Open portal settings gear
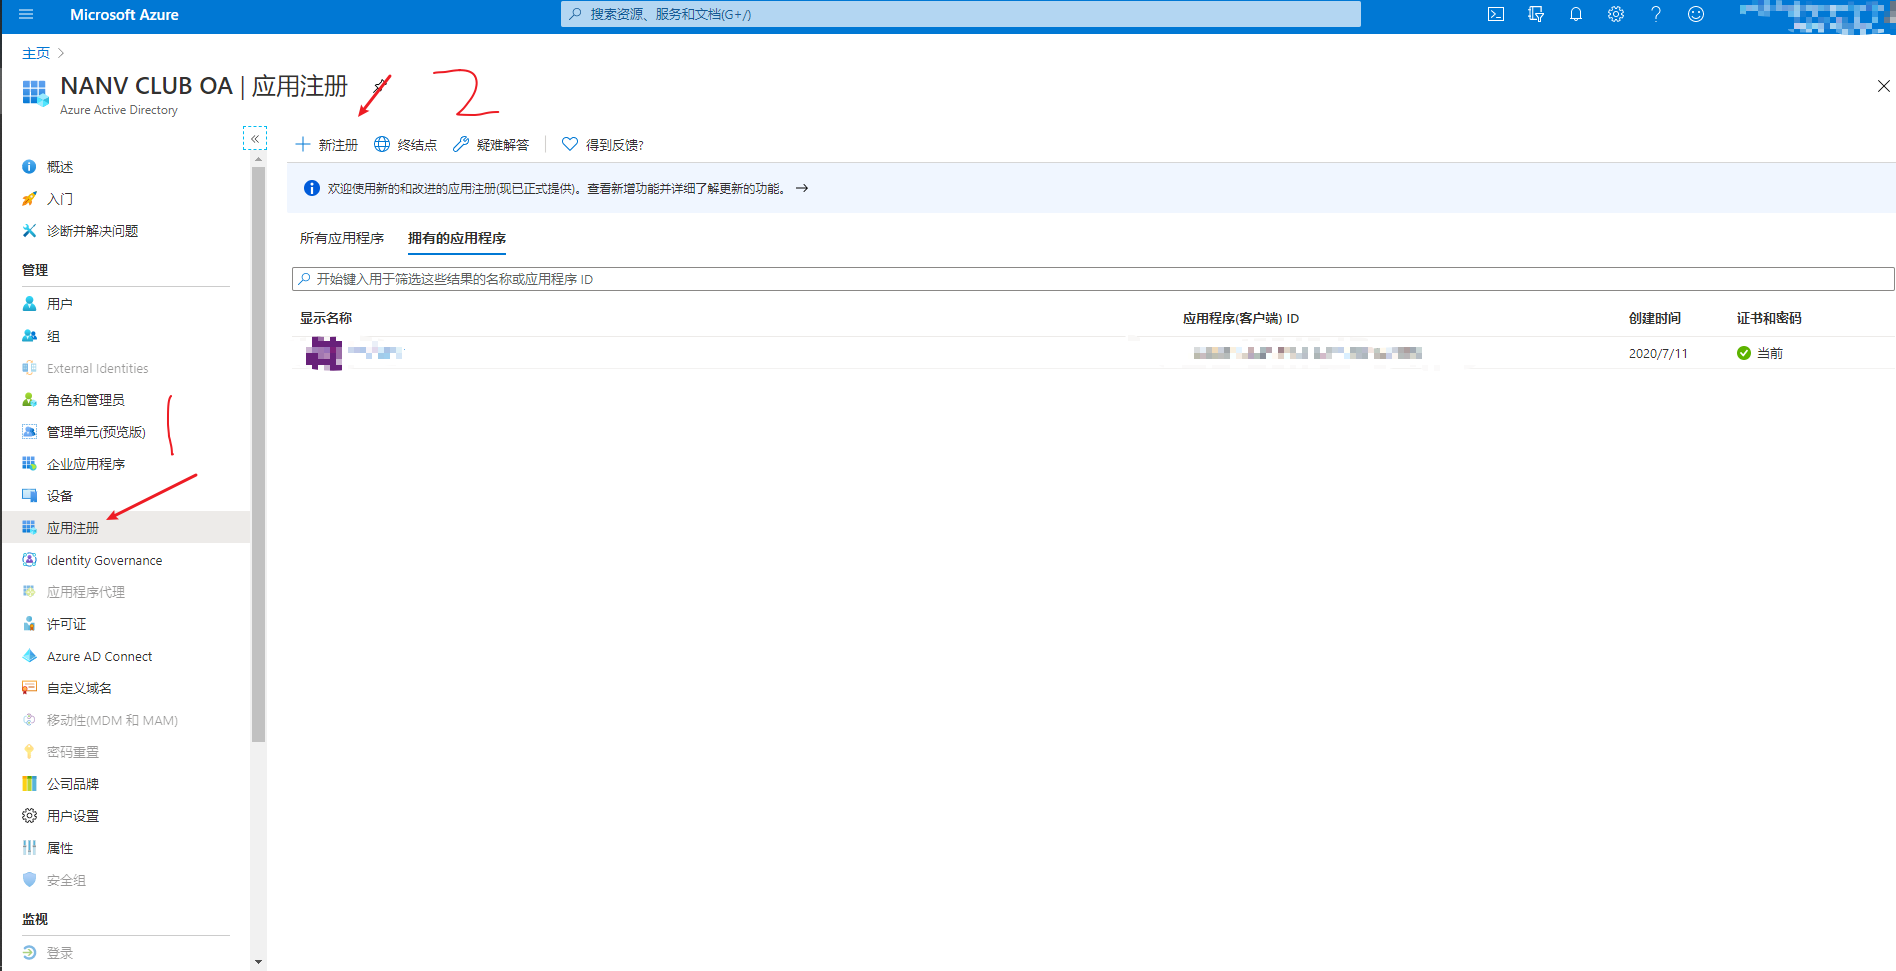The width and height of the screenshot is (1896, 971). click(x=1616, y=14)
